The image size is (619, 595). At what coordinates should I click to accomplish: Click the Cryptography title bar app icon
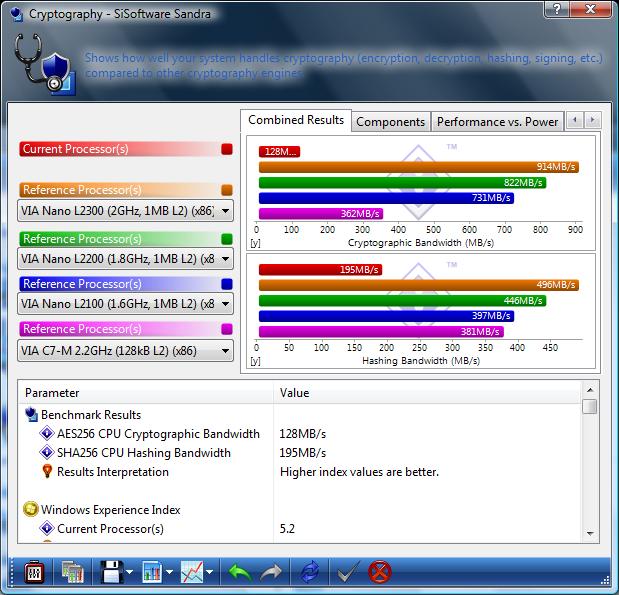17,14
